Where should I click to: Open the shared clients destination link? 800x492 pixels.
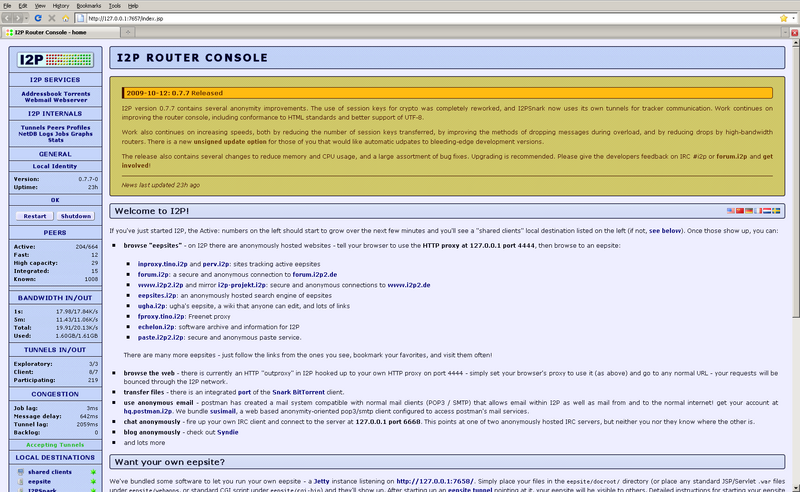point(49,472)
